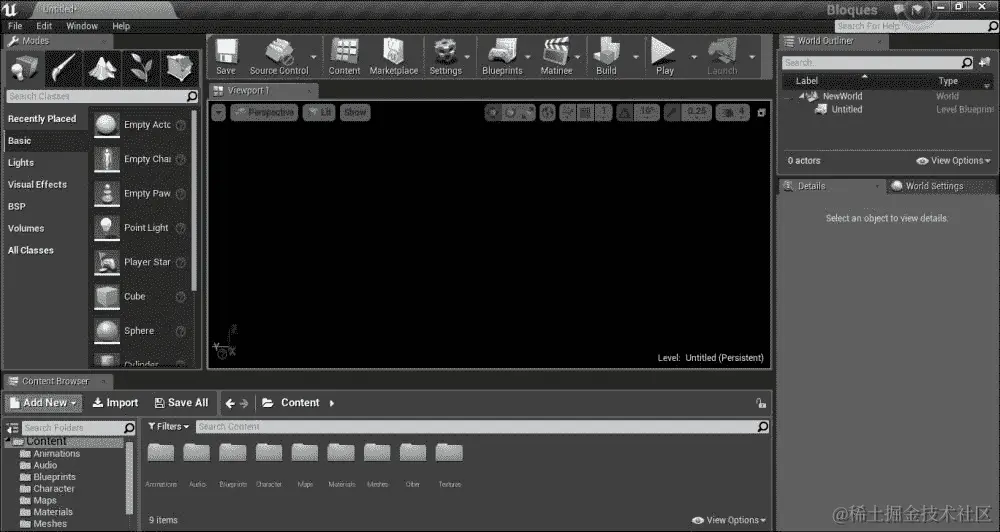Toggle the sources panel next to Search Folders

(13, 428)
